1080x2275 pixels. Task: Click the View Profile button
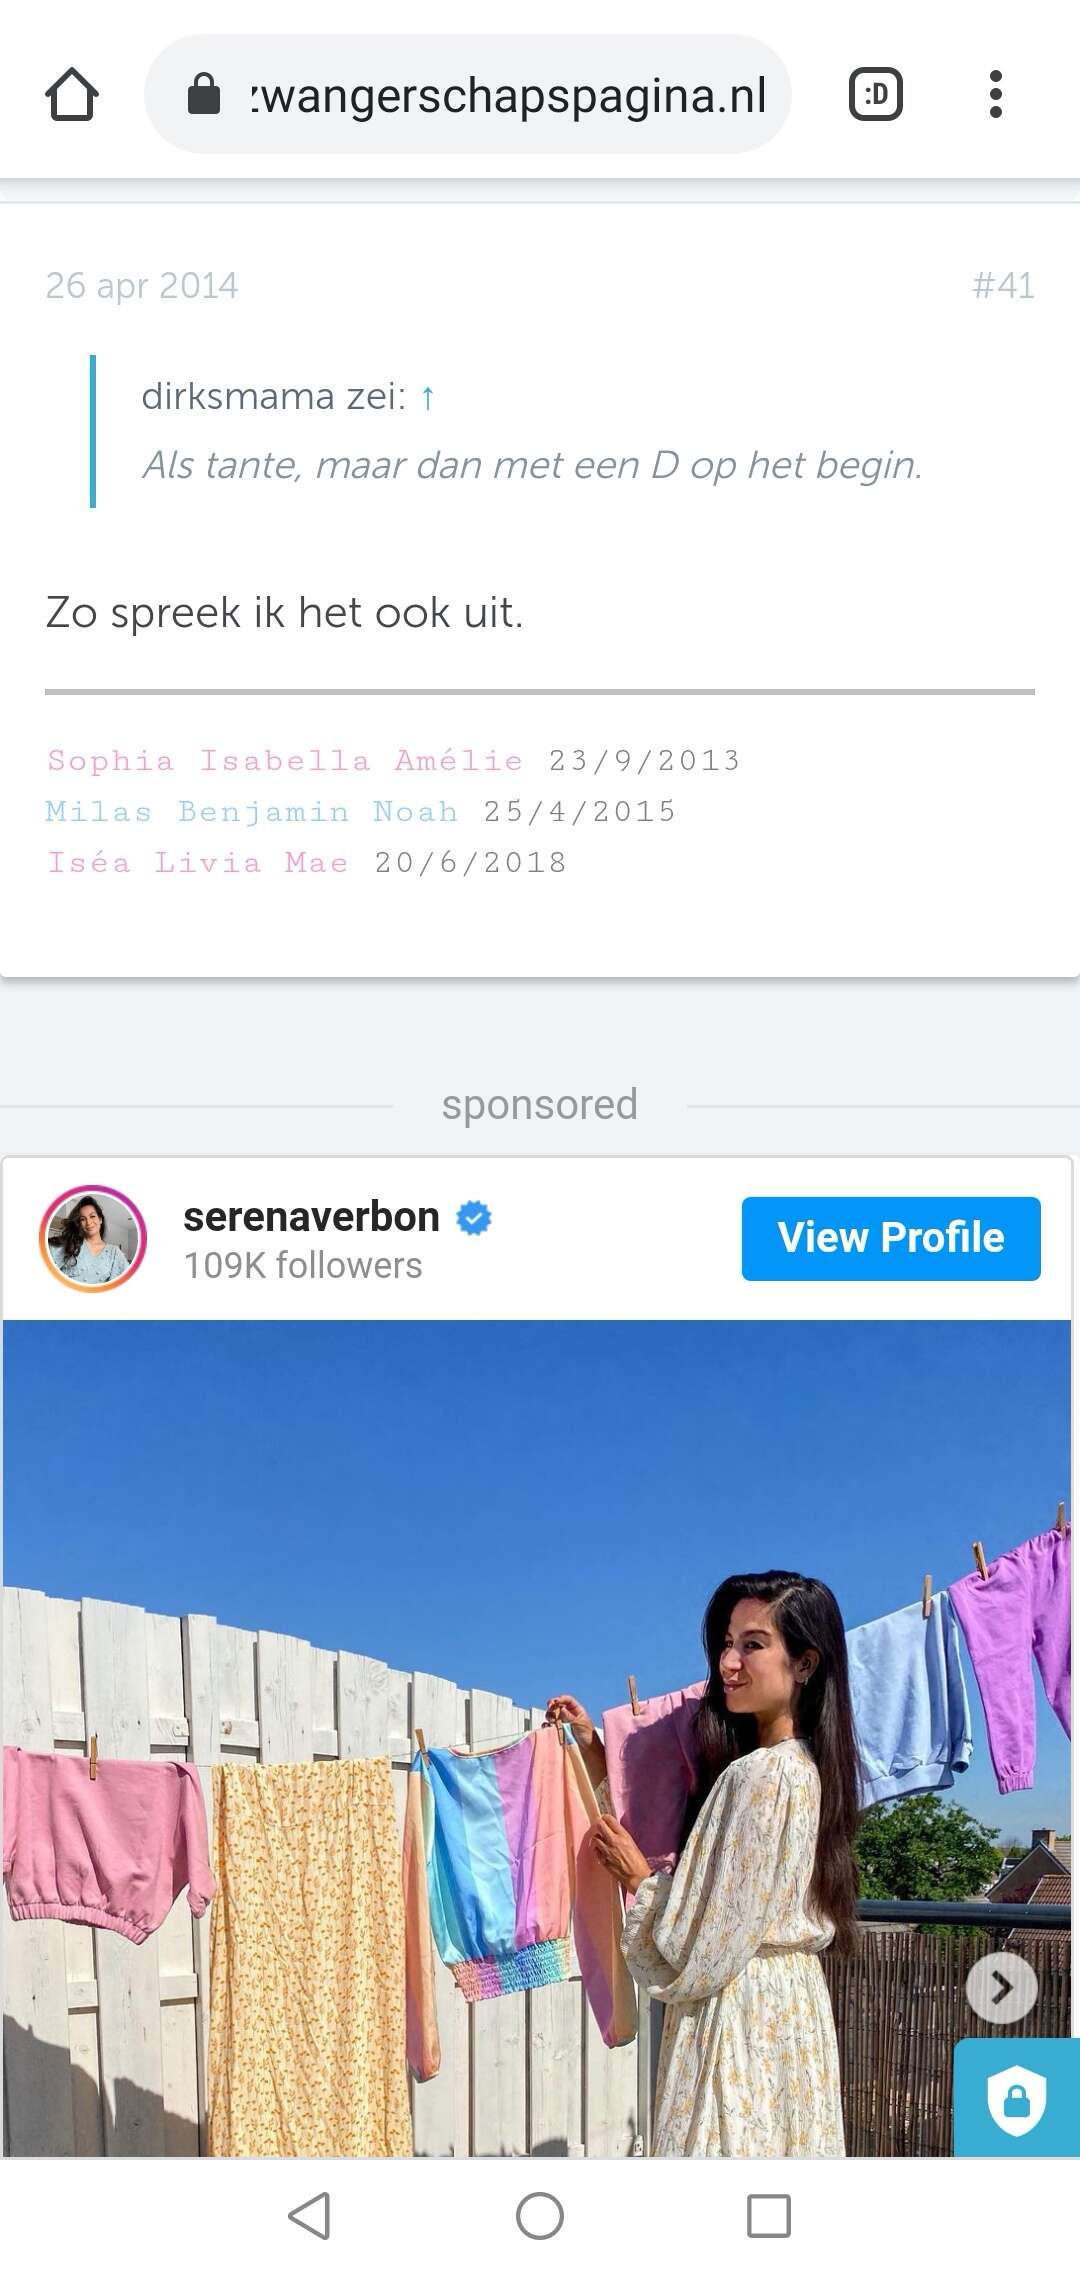point(891,1238)
